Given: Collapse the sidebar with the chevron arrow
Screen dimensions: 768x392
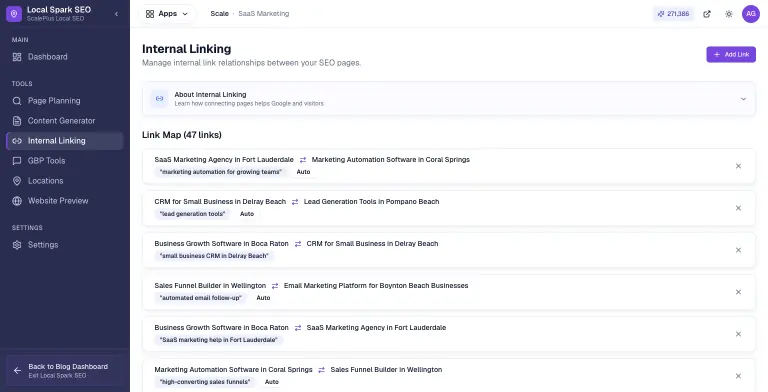Looking at the screenshot, I should point(116,14).
